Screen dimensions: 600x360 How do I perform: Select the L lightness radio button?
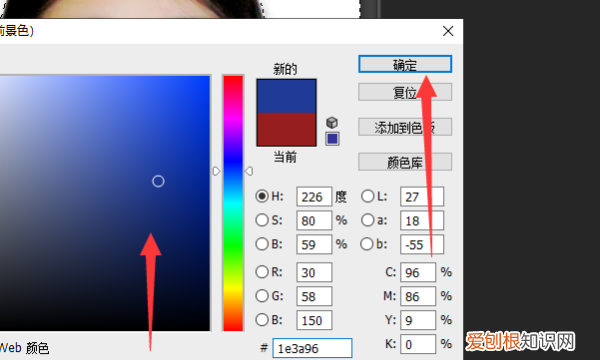(x=367, y=196)
